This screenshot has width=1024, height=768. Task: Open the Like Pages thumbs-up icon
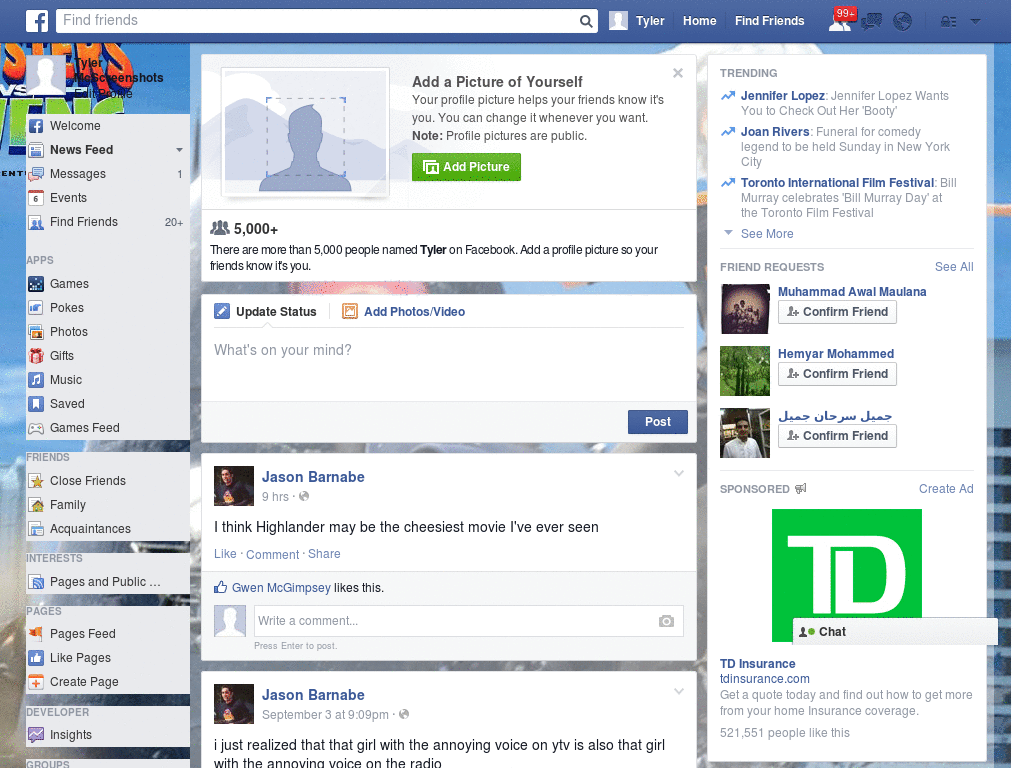(36, 658)
